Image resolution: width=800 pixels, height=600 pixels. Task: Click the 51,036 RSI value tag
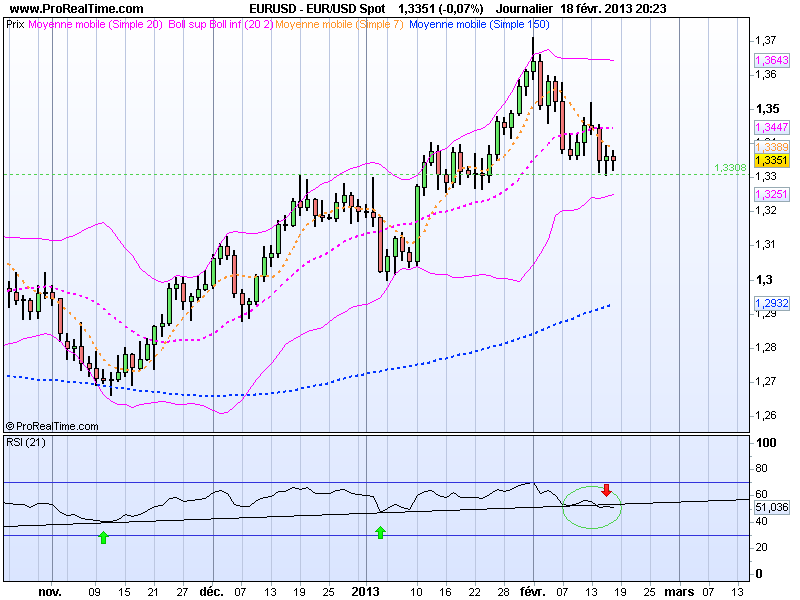772,507
